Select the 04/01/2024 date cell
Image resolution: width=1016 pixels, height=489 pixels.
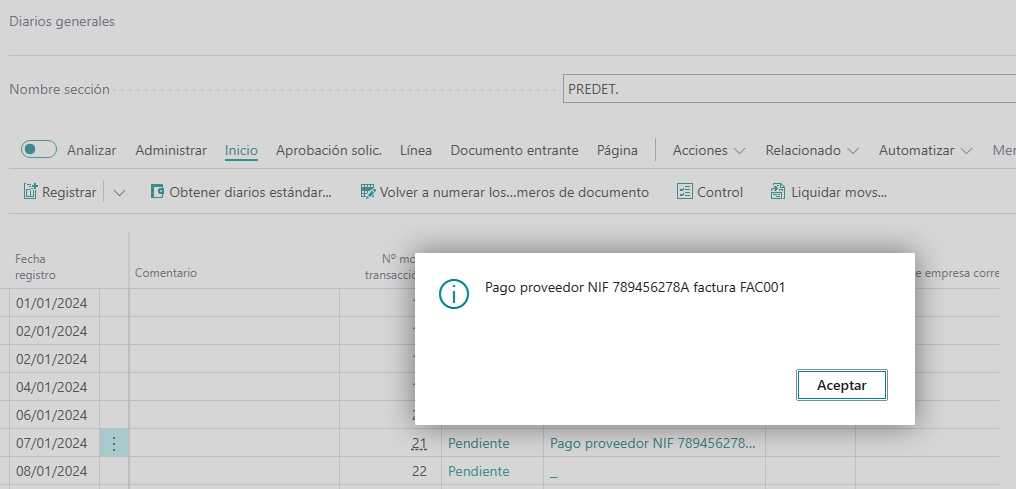pyautogui.click(x=55, y=387)
